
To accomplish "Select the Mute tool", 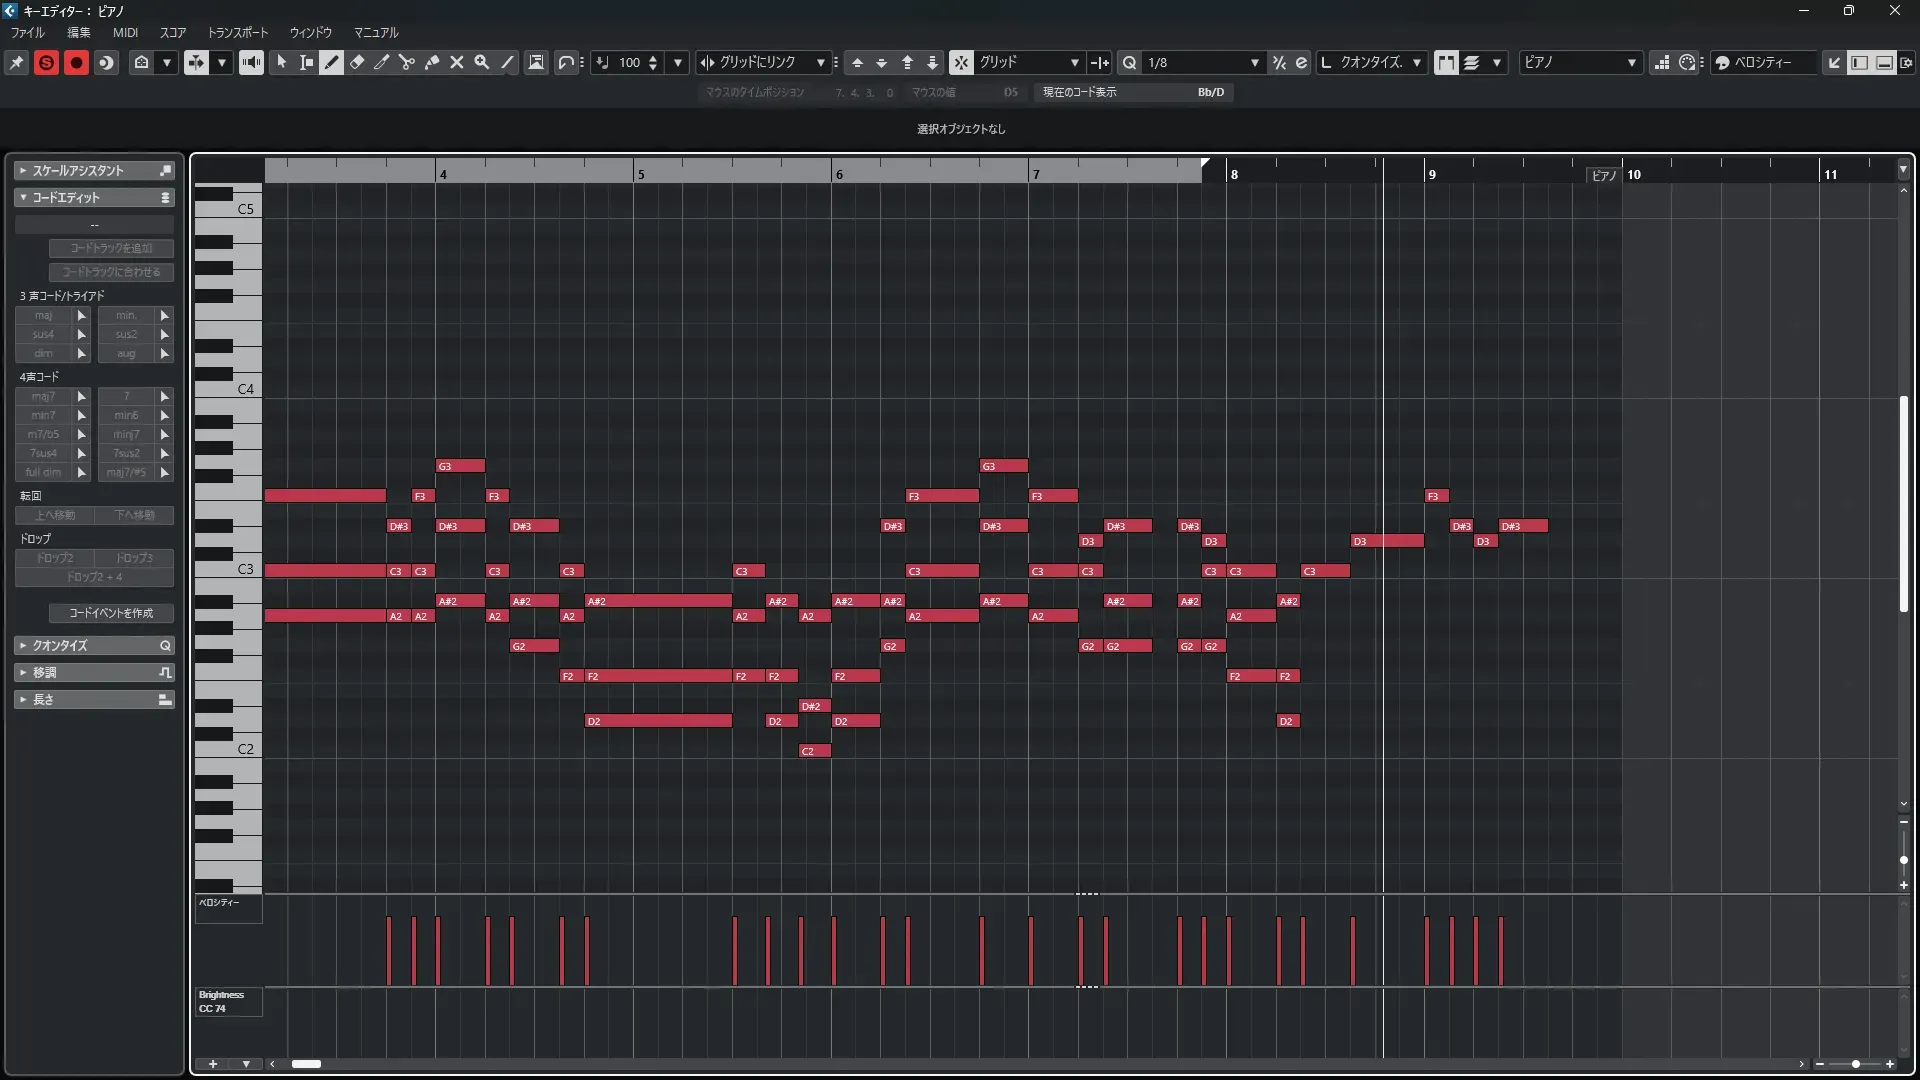I will pyautogui.click(x=456, y=62).
